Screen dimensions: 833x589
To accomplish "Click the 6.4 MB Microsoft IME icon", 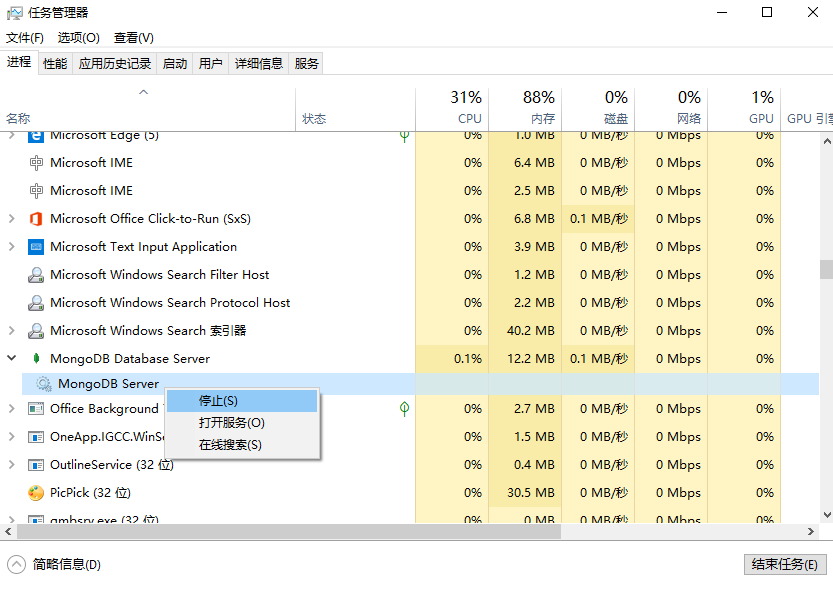I will coord(36,163).
